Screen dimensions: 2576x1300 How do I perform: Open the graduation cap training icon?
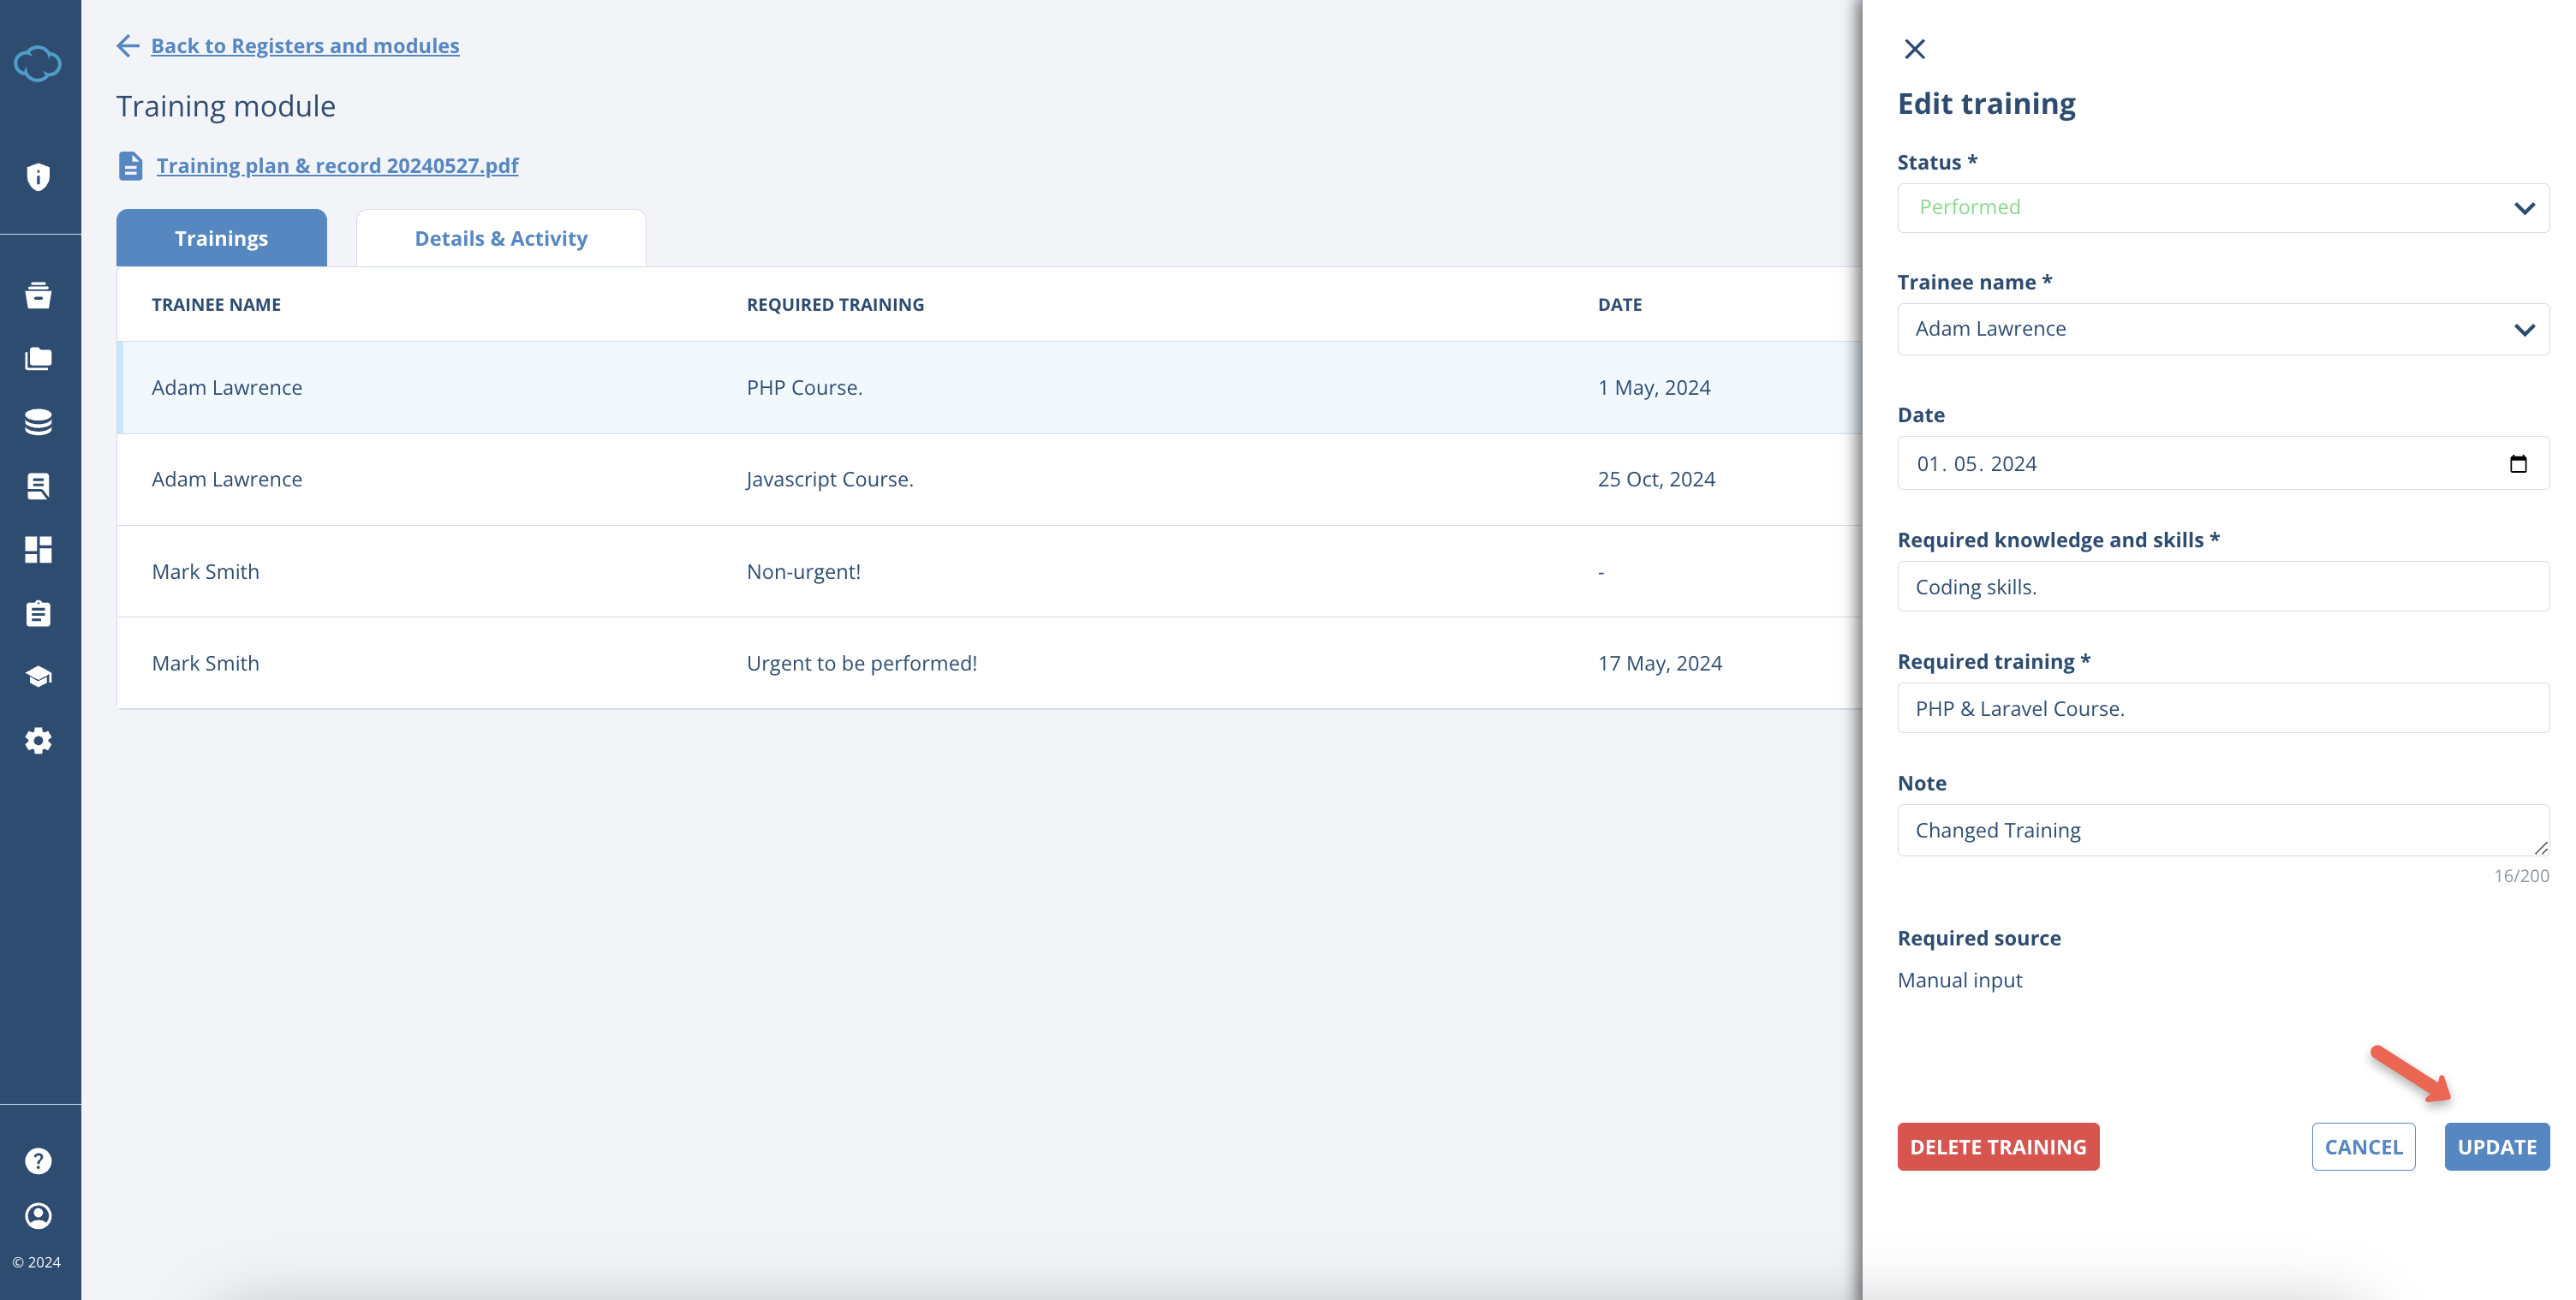(x=38, y=677)
